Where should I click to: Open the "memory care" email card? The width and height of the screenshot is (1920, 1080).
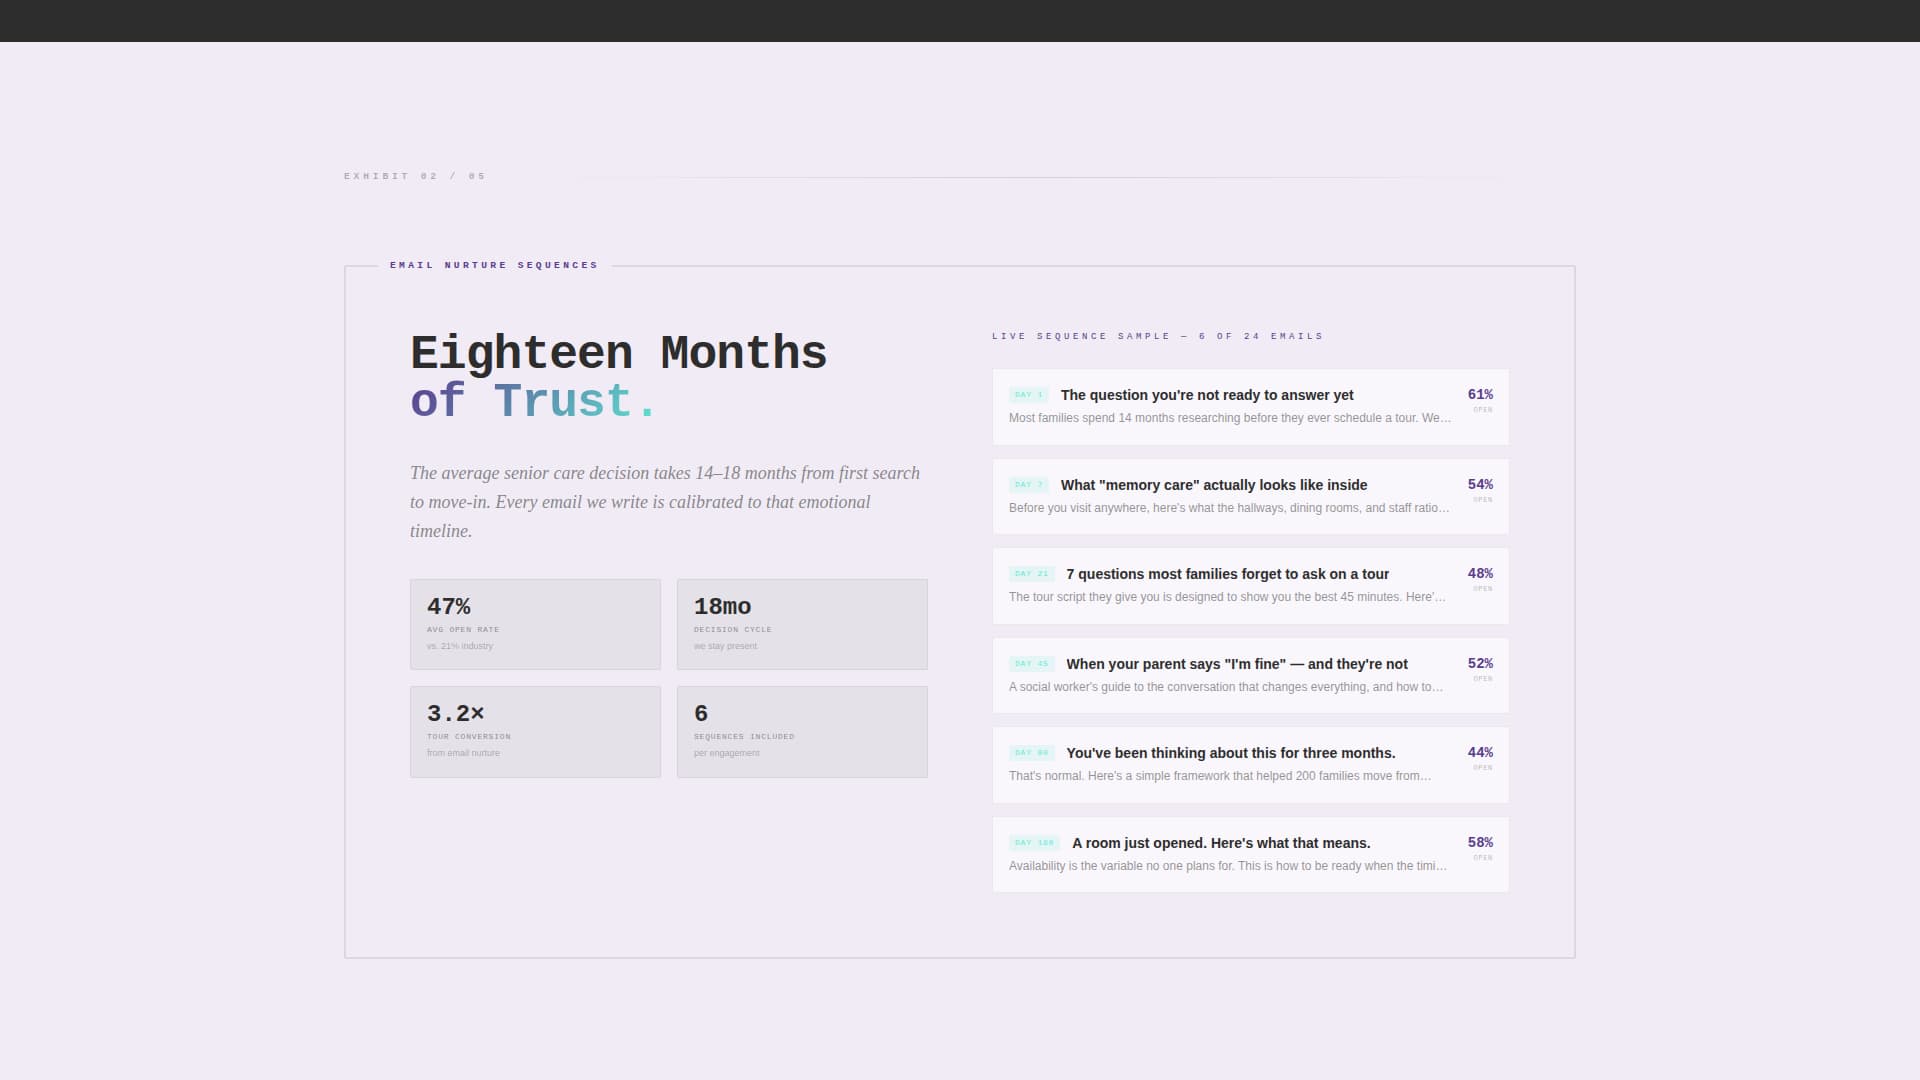(1213, 485)
